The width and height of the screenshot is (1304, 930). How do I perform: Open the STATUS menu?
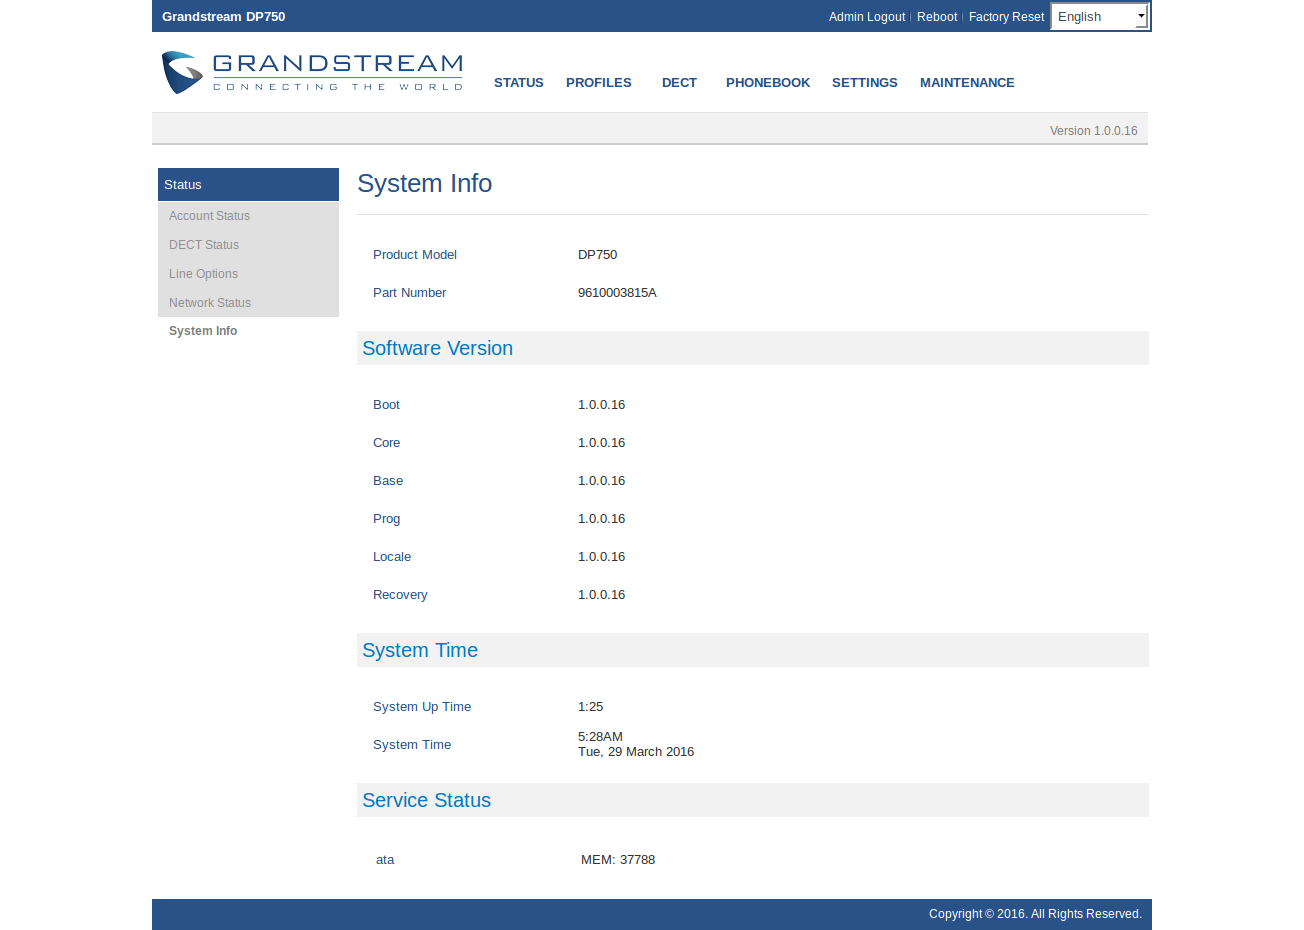click(x=518, y=83)
